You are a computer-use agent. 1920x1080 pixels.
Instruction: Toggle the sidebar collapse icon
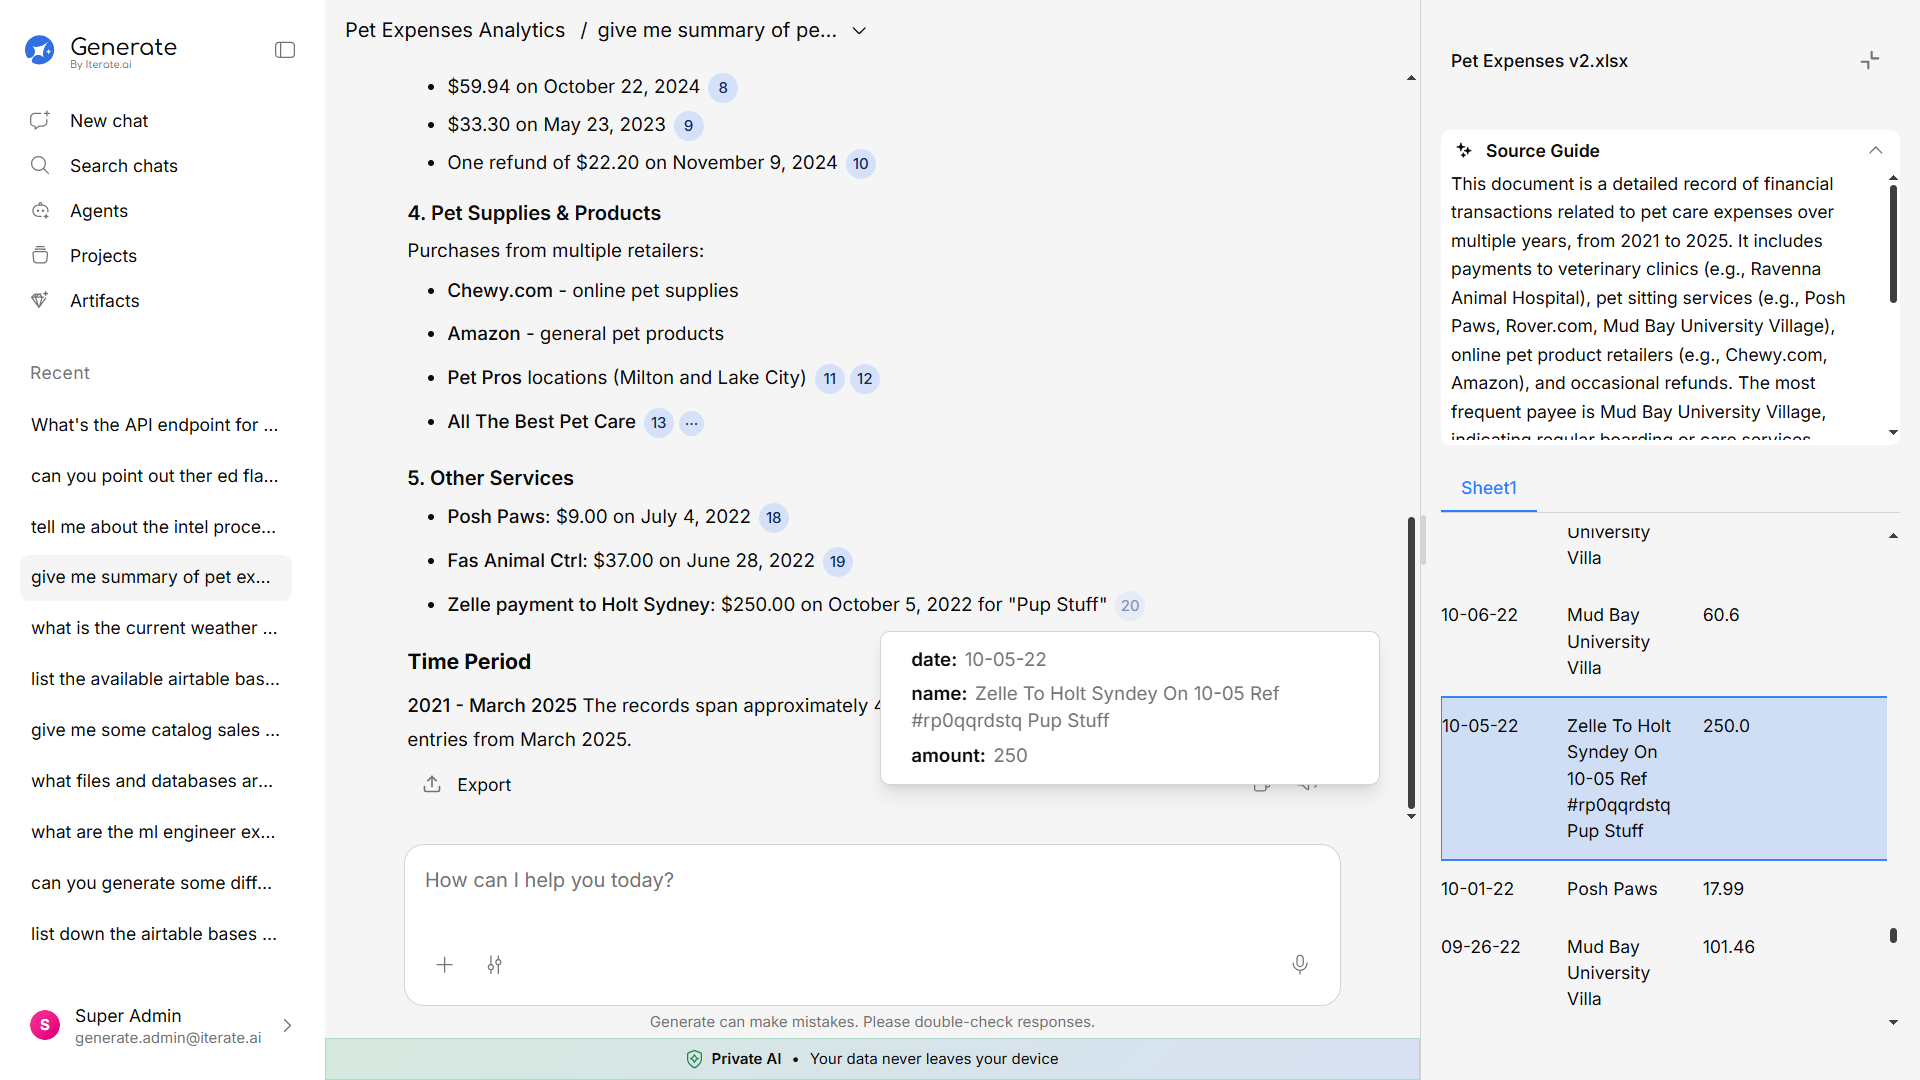[285, 50]
